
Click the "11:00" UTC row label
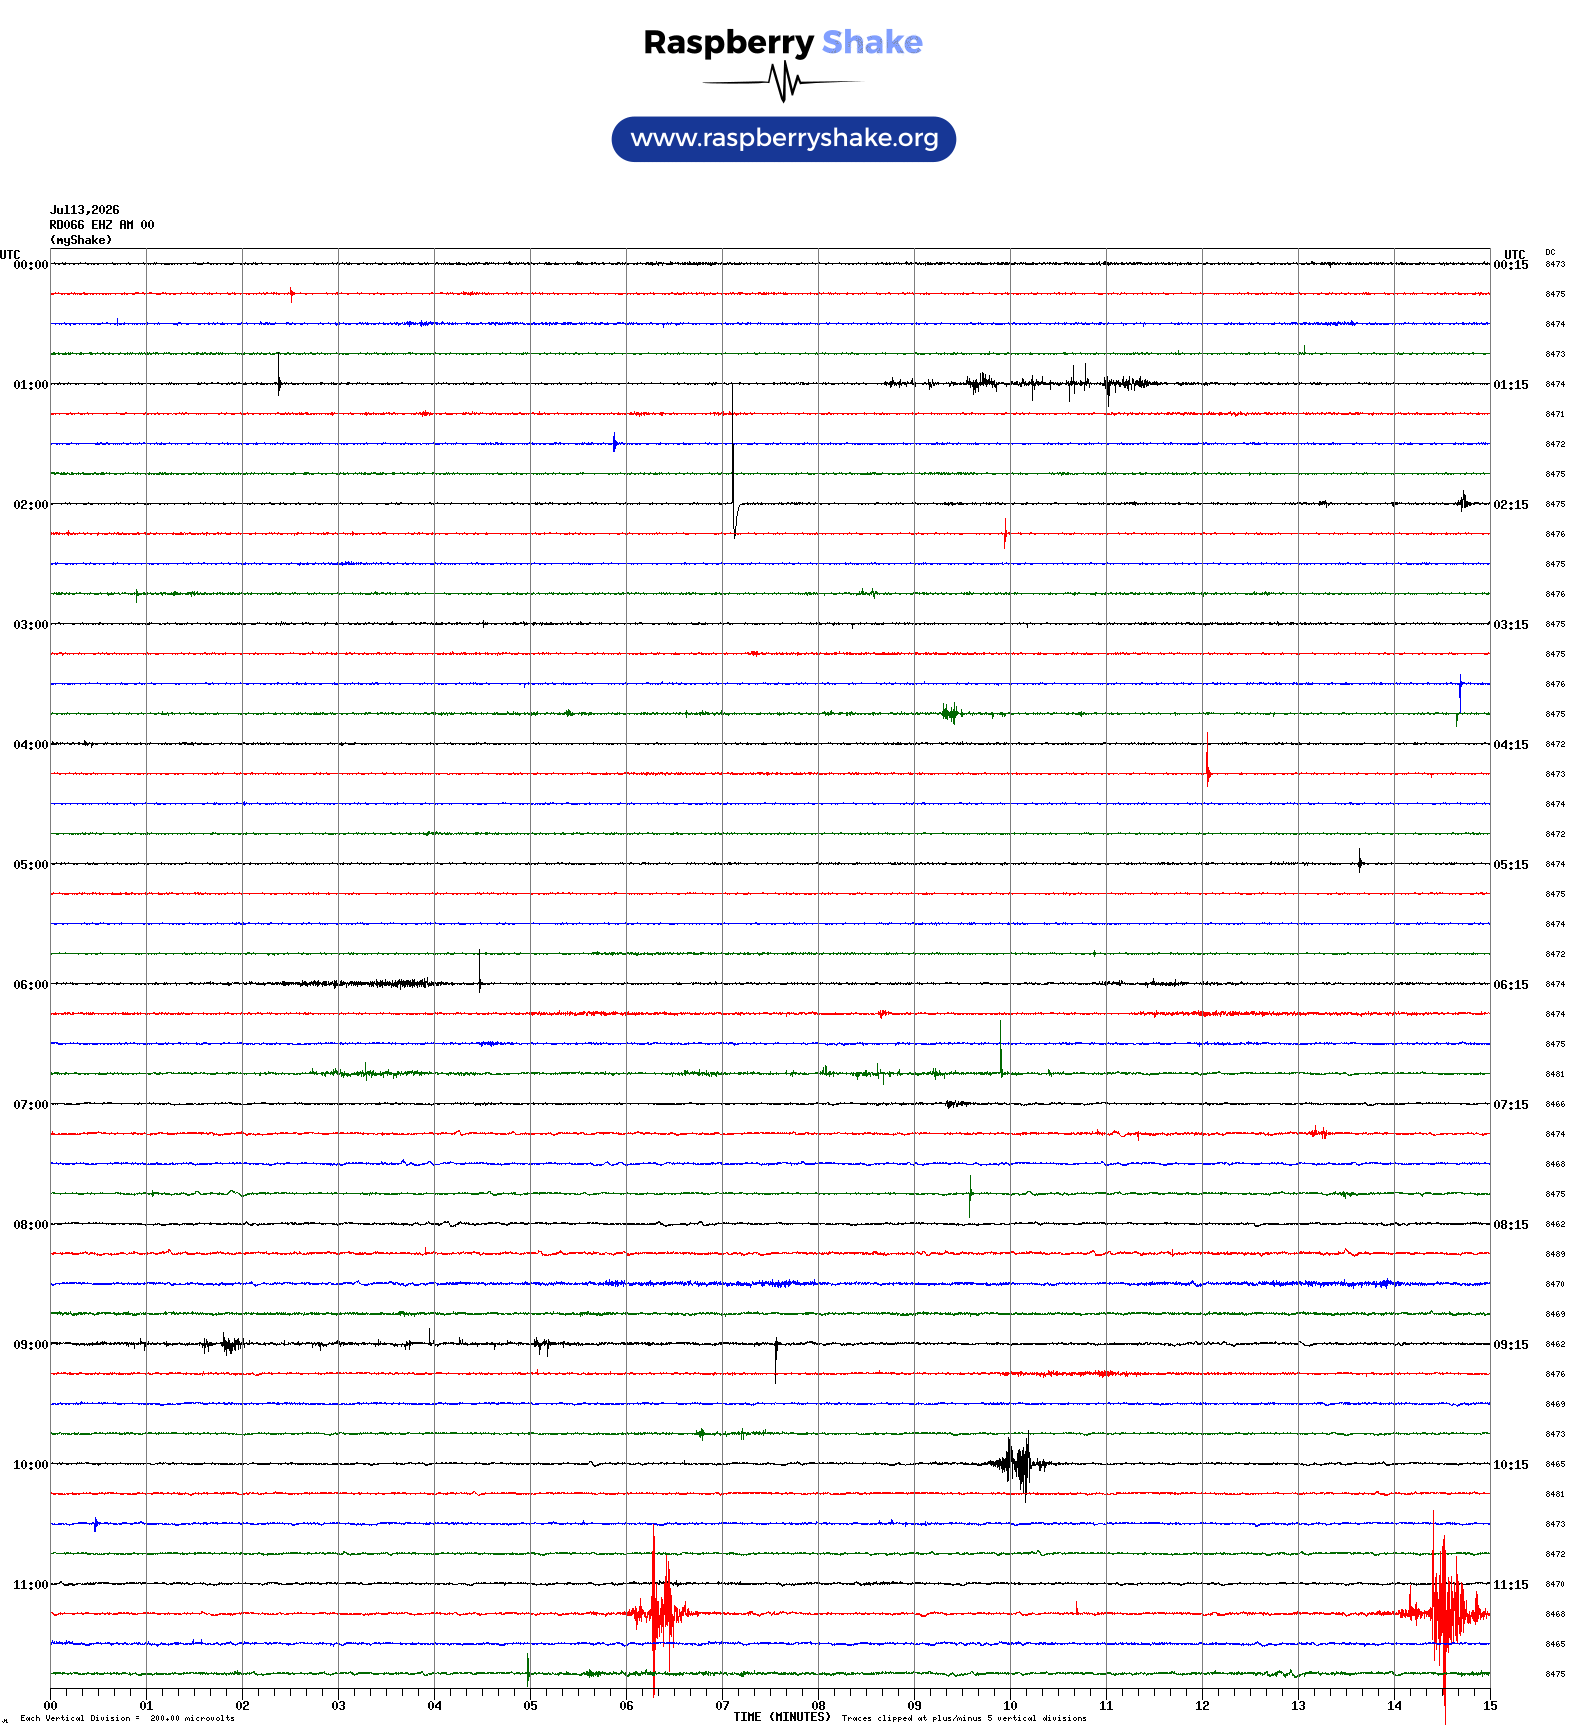(31, 1585)
